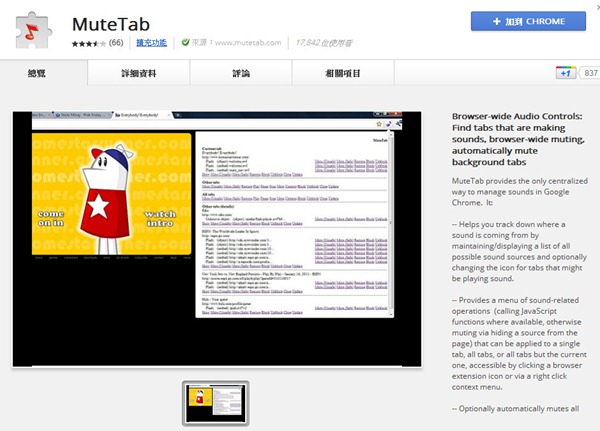The image size is (600, 431).
Task: Switch to the 詳細資料 tab
Action: (x=139, y=73)
